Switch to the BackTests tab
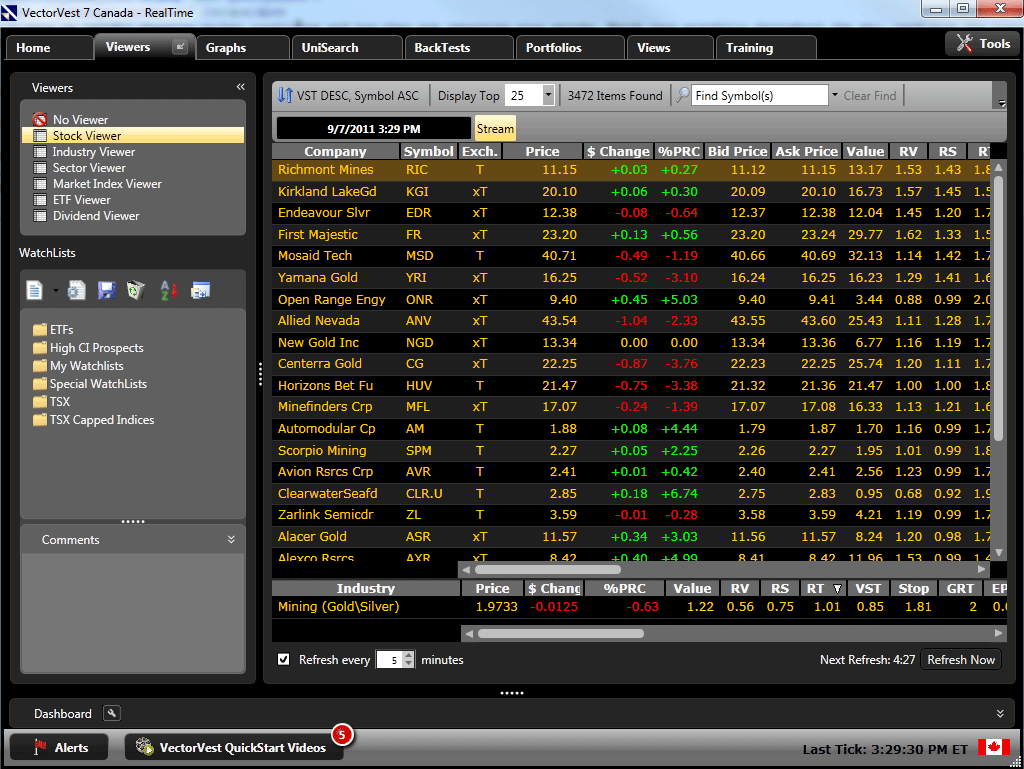Viewport: 1024px width, 769px height. (x=442, y=48)
